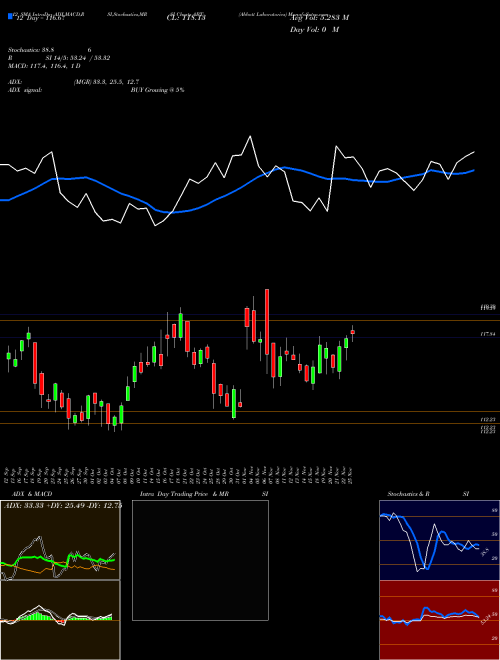
Task: Click the 'BUY Growing @ 5%' signal text
Action: coord(157,90)
